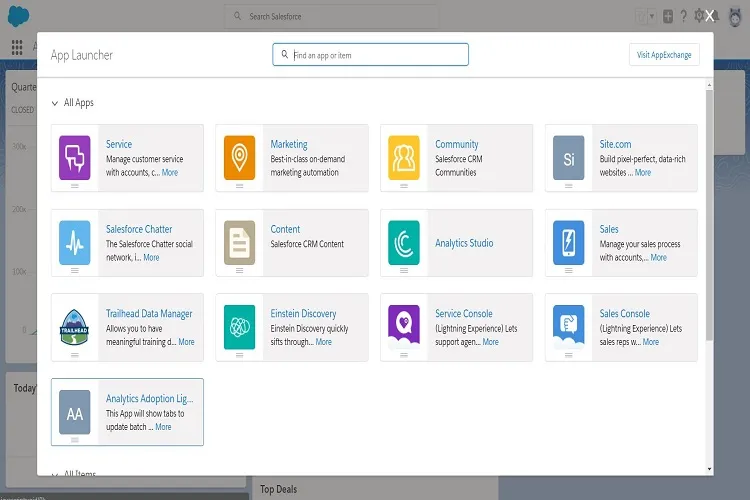Open the Site.com app icon
This screenshot has width=750, height=500.
568,157
